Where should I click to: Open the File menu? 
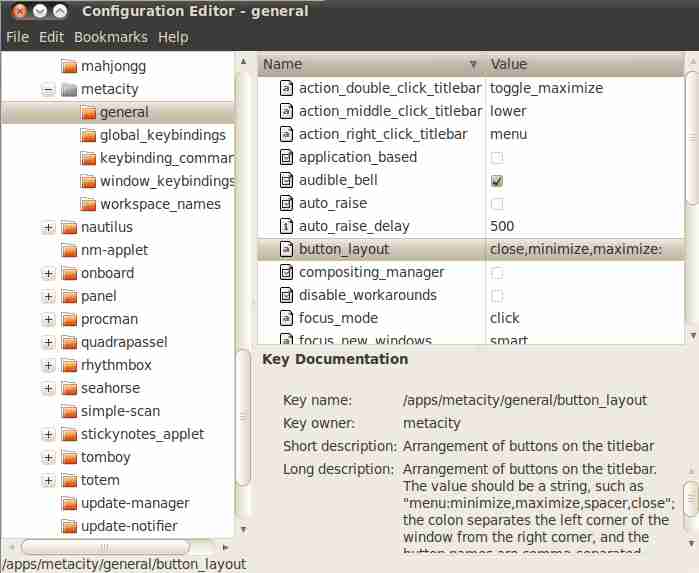[x=18, y=37]
